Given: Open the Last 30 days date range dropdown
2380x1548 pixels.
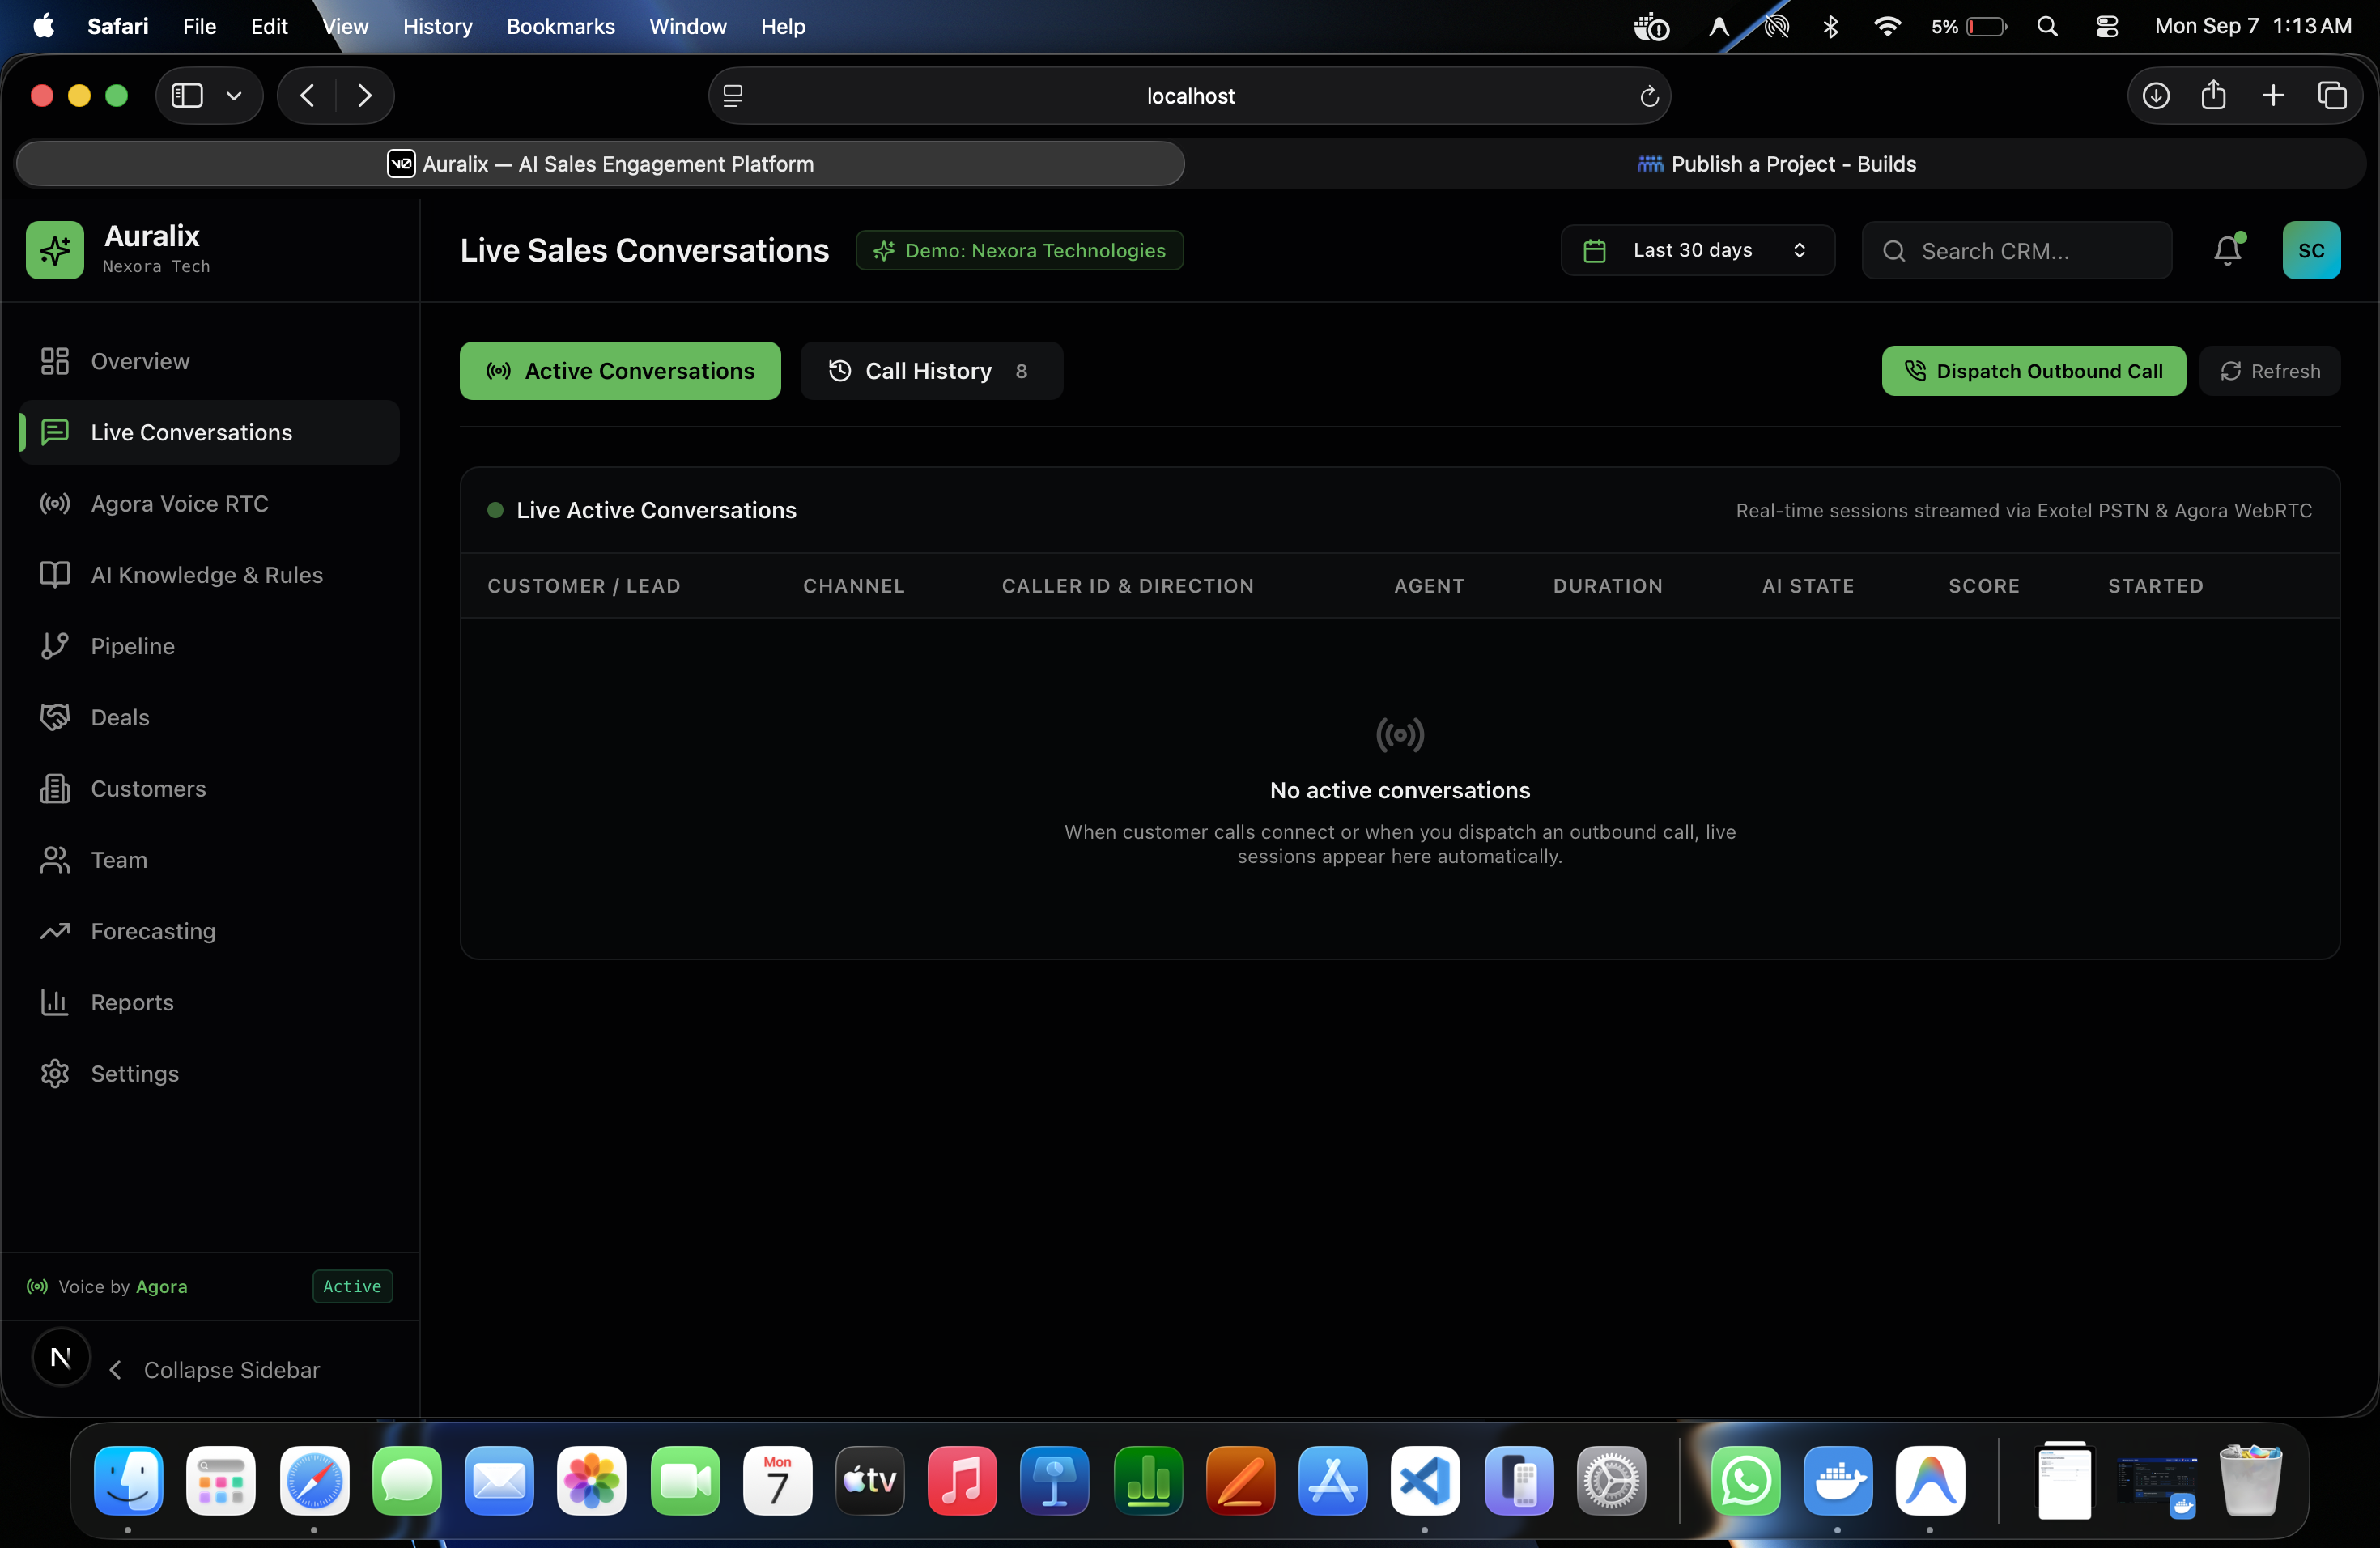Looking at the screenshot, I should 1698,250.
